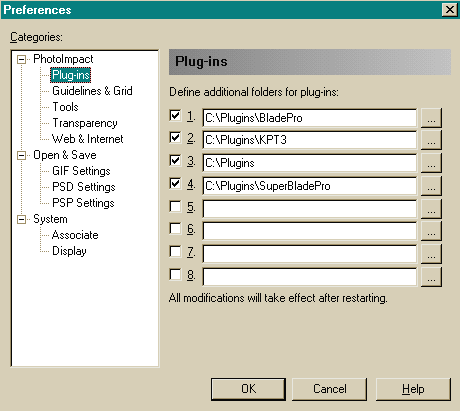
Task: Open GIF Settings in the categories tree
Action: (x=81, y=171)
